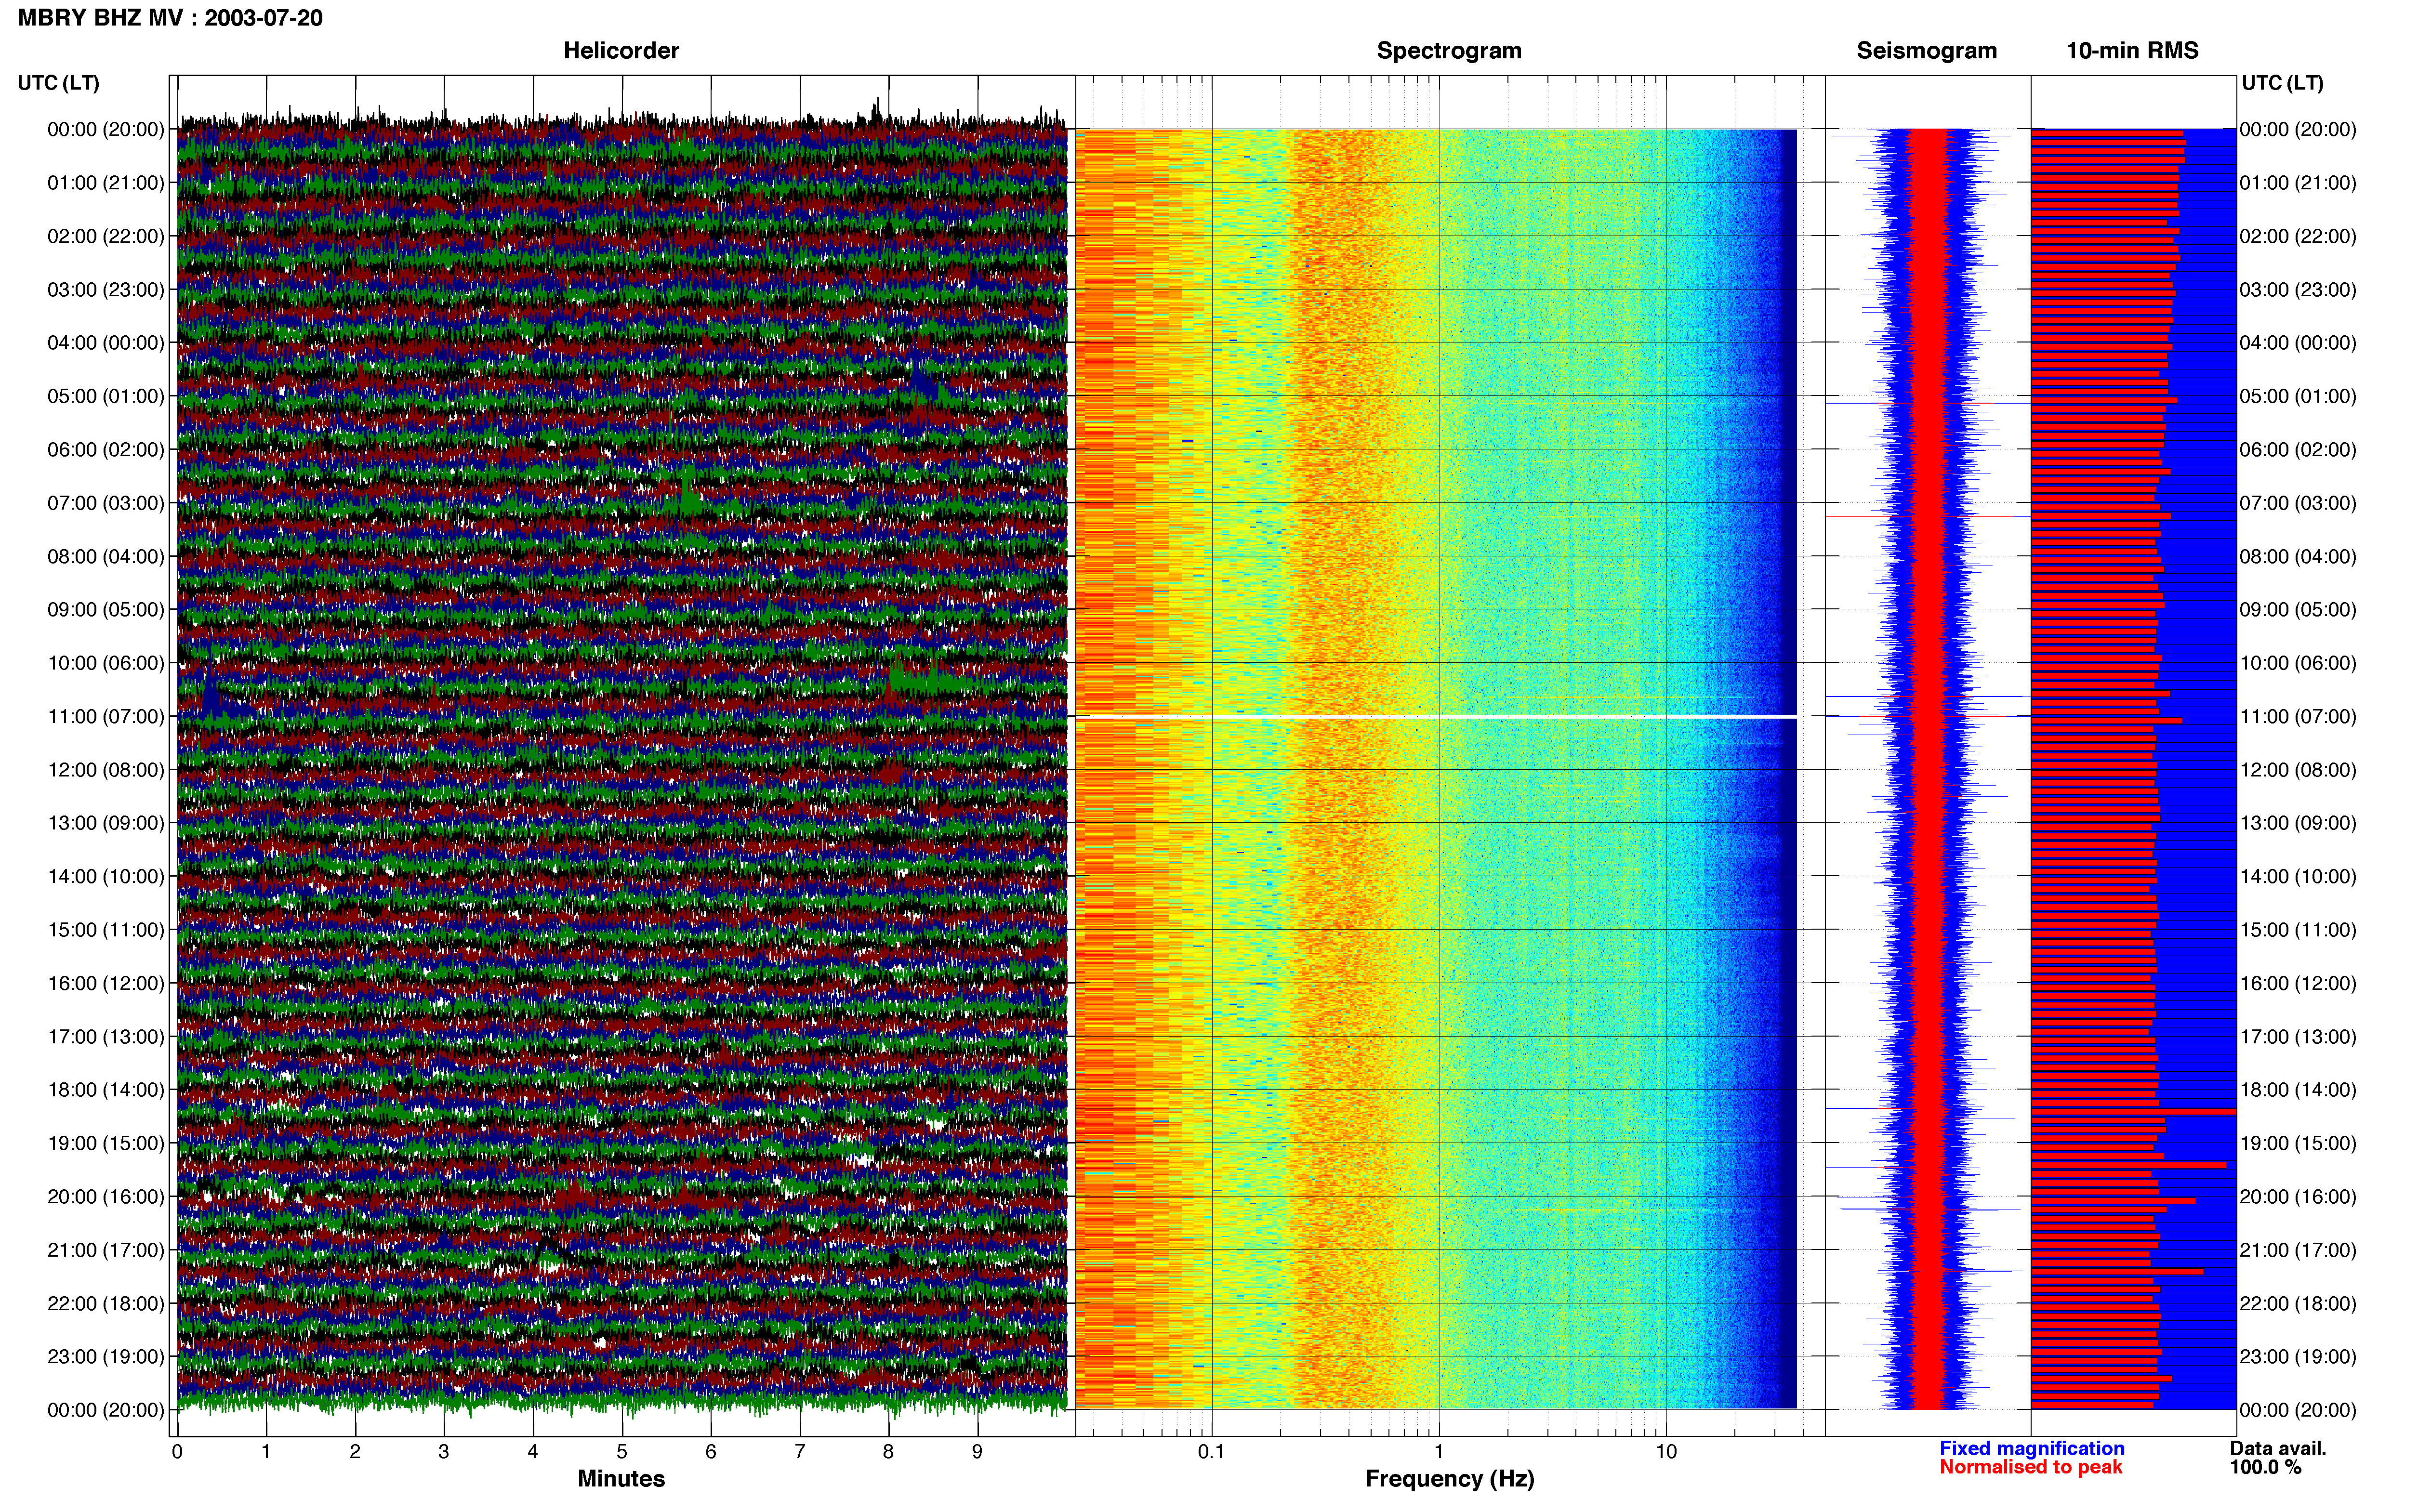Click the frequency tick label '1'
Screen dimensions: 2418x1512
coord(1439,1452)
